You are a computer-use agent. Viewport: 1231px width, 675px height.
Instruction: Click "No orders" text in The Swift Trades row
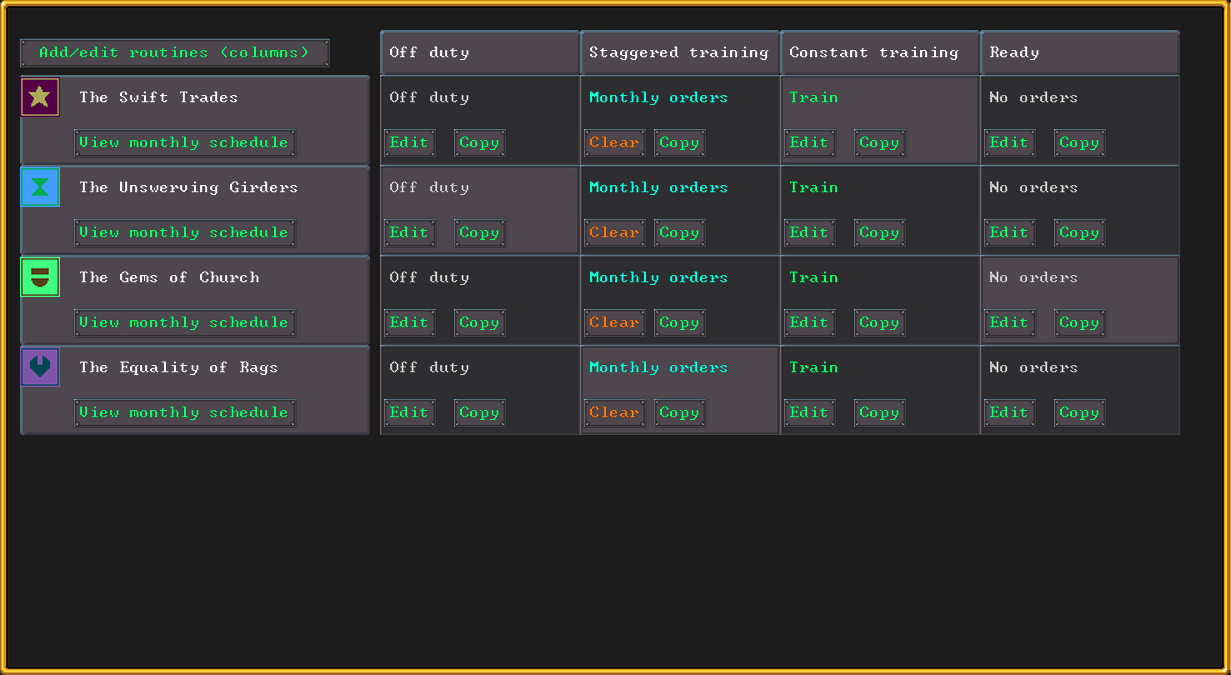click(x=1034, y=97)
